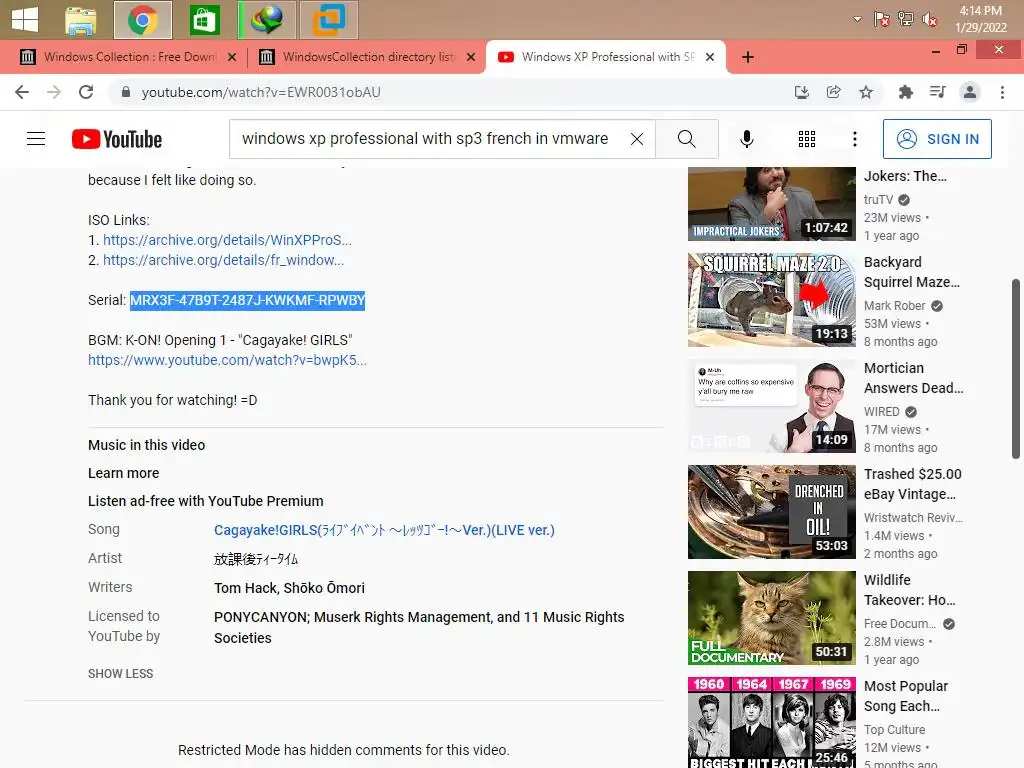
Task: Show hidden system tray icons
Action: [x=857, y=20]
